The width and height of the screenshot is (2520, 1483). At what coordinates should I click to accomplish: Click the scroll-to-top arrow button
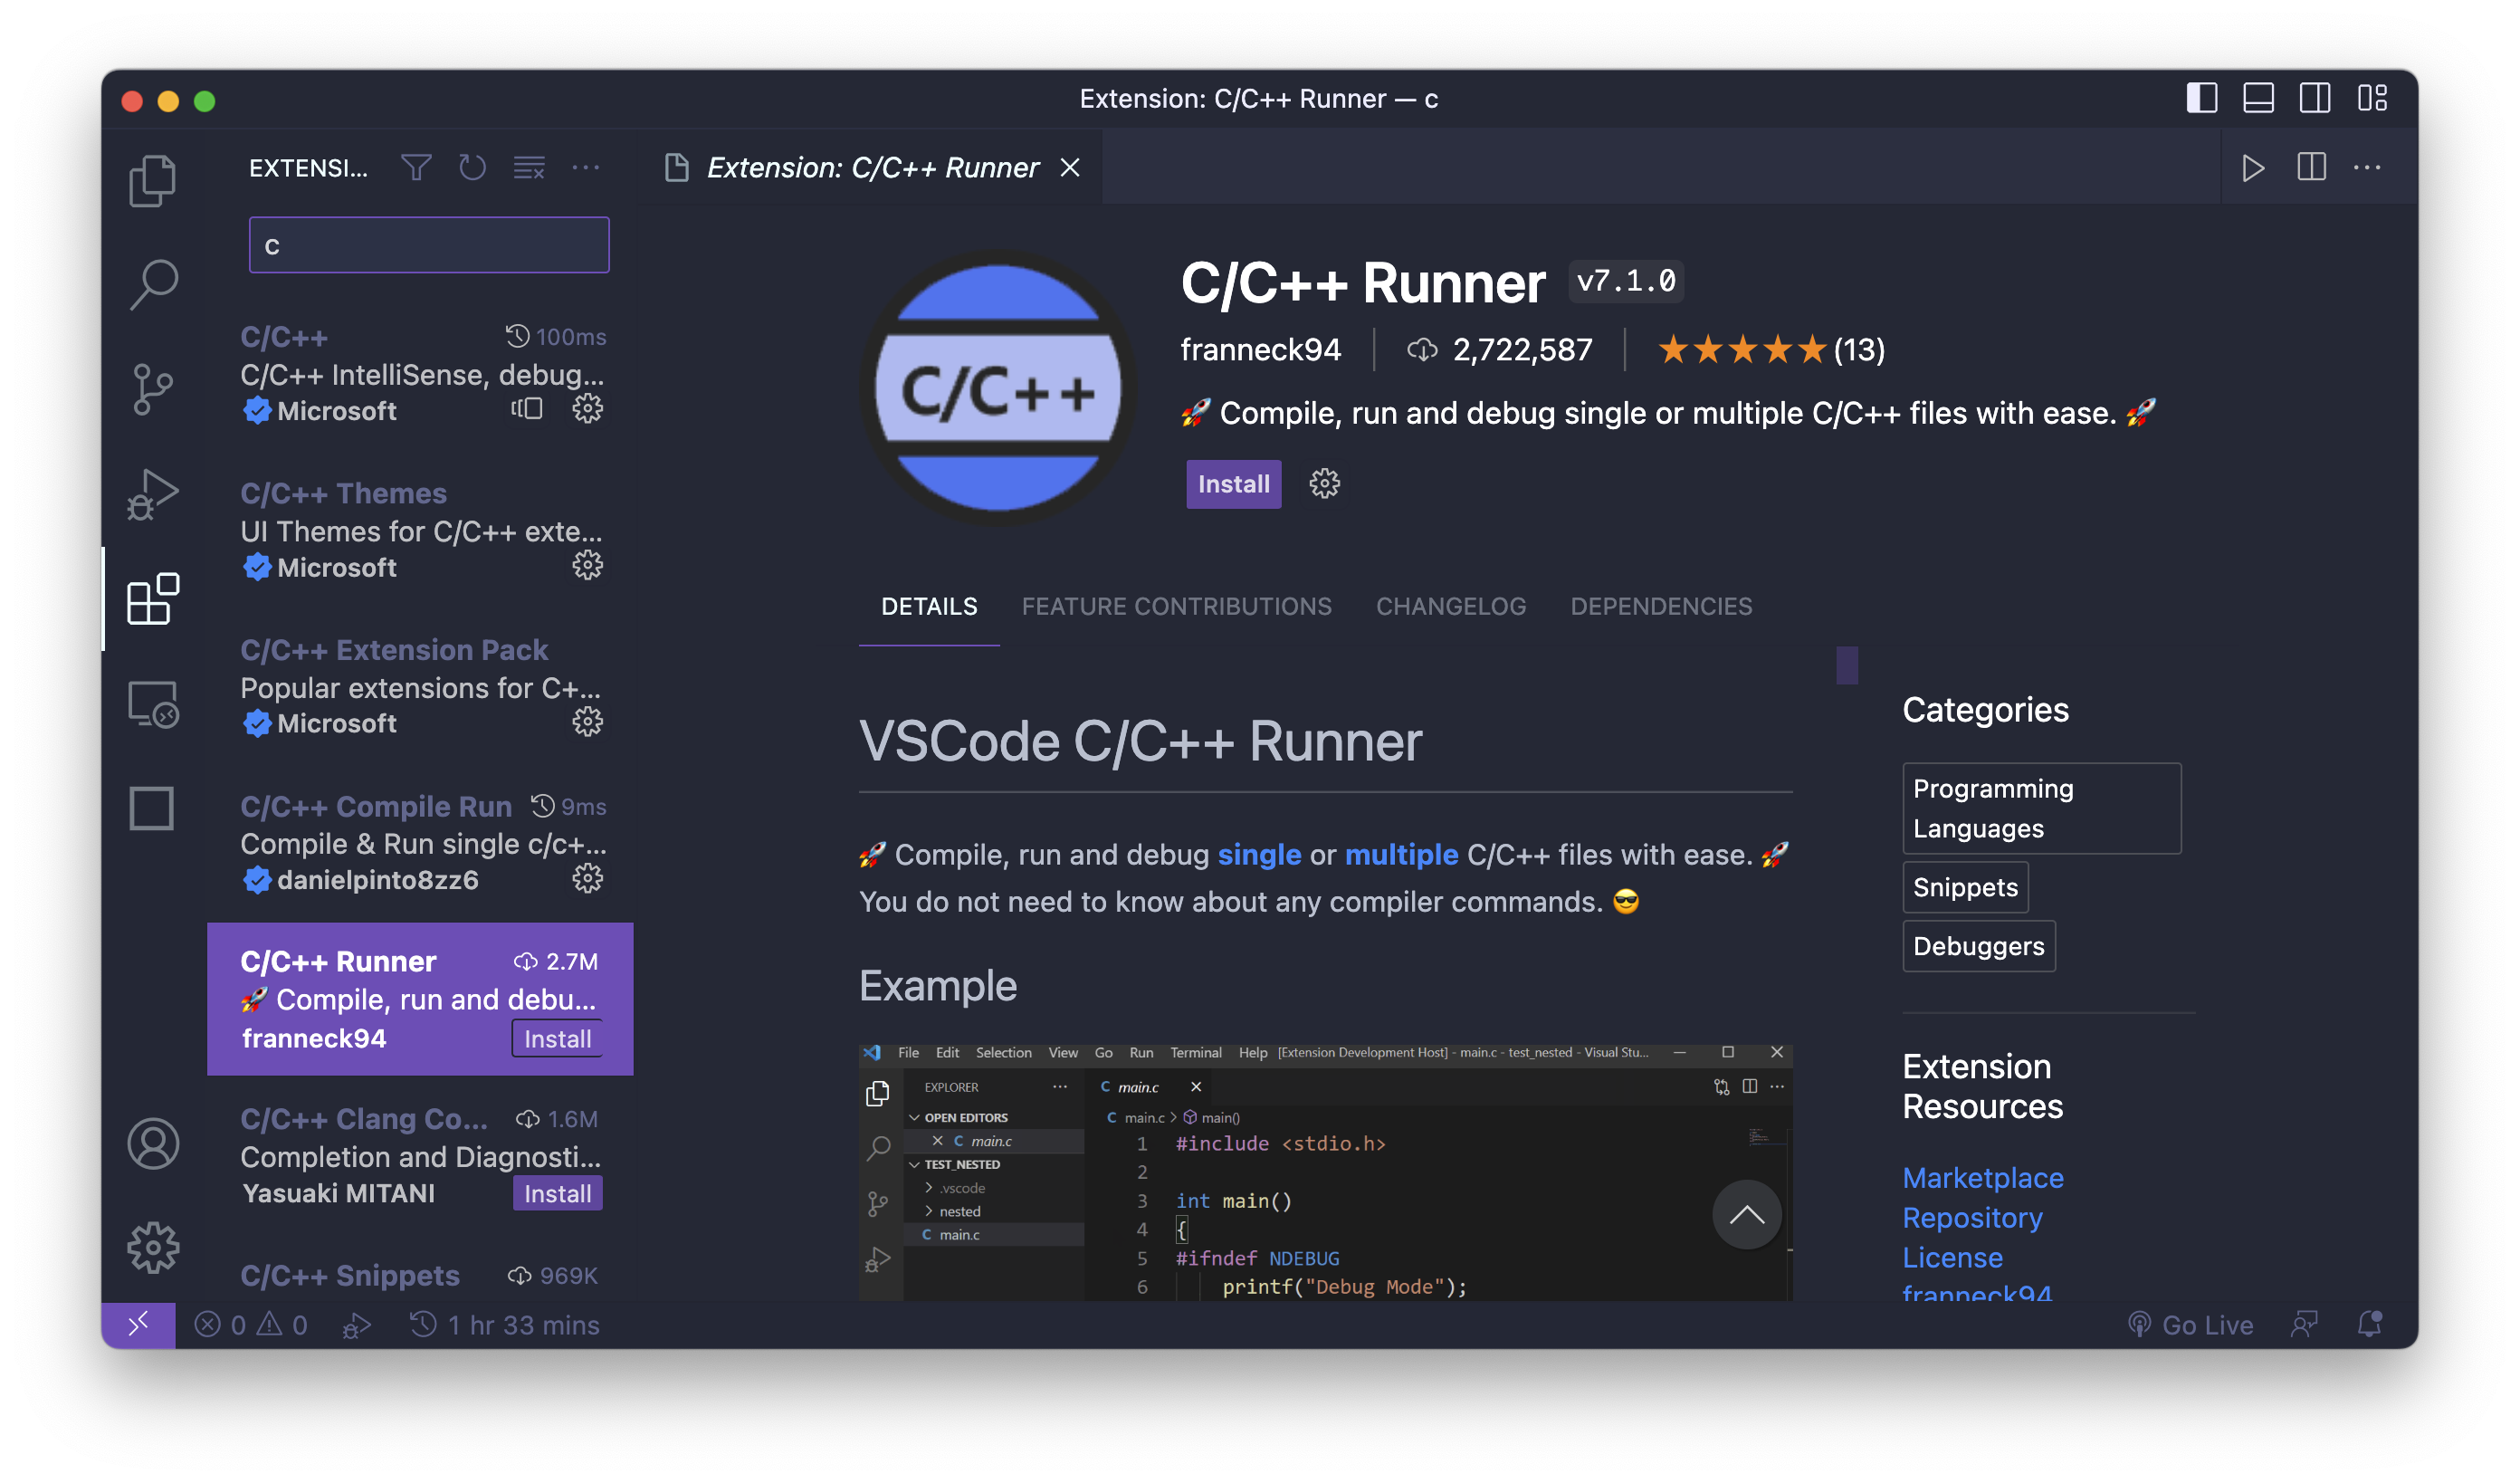(x=1746, y=1215)
